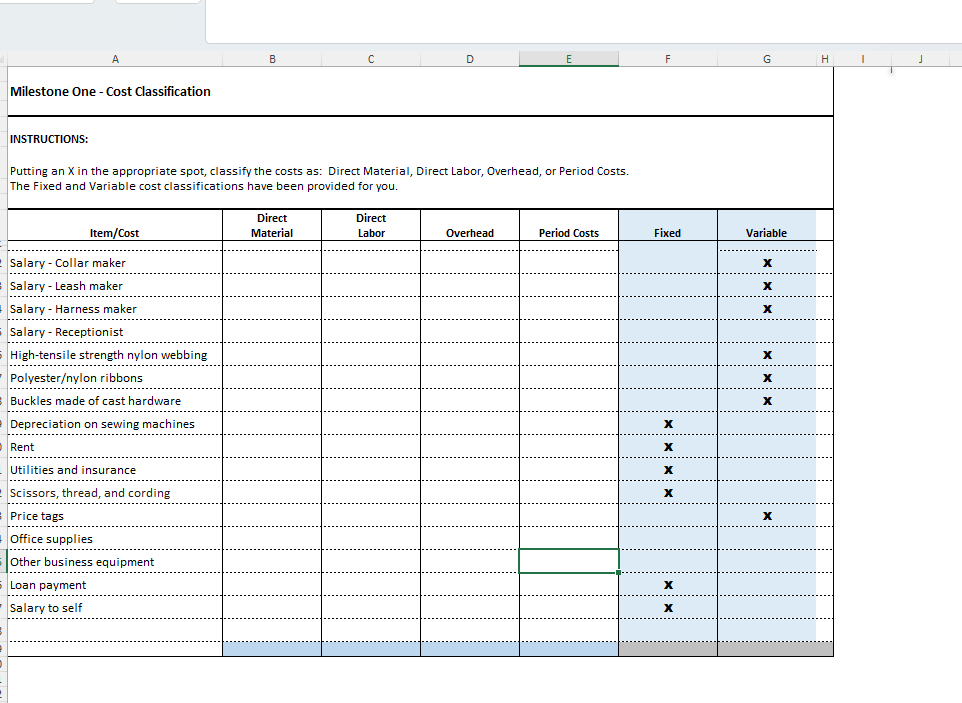Click Direct Material cell for Polyester/nylon ribbons
The image size is (962, 703).
(x=272, y=378)
